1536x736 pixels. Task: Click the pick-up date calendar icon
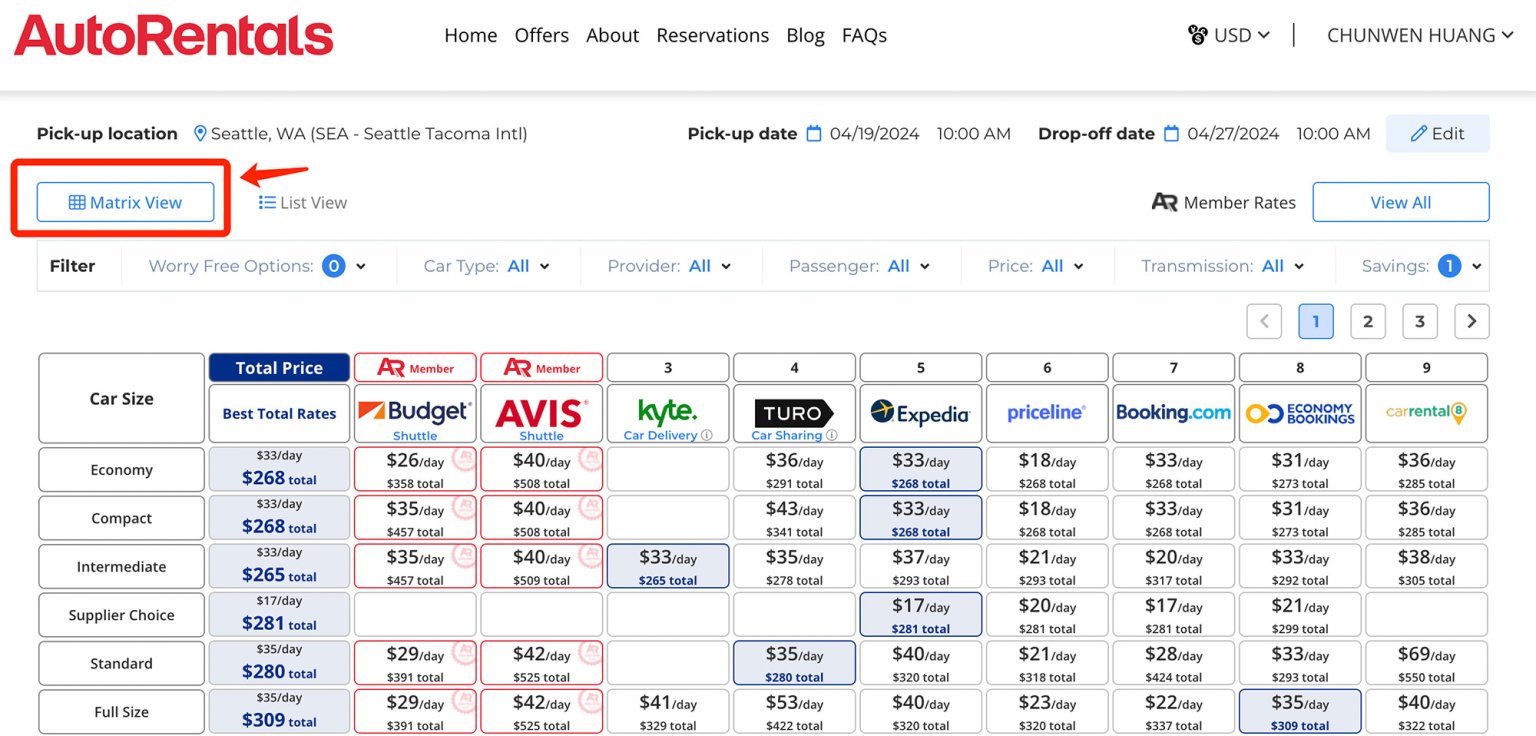tap(814, 134)
